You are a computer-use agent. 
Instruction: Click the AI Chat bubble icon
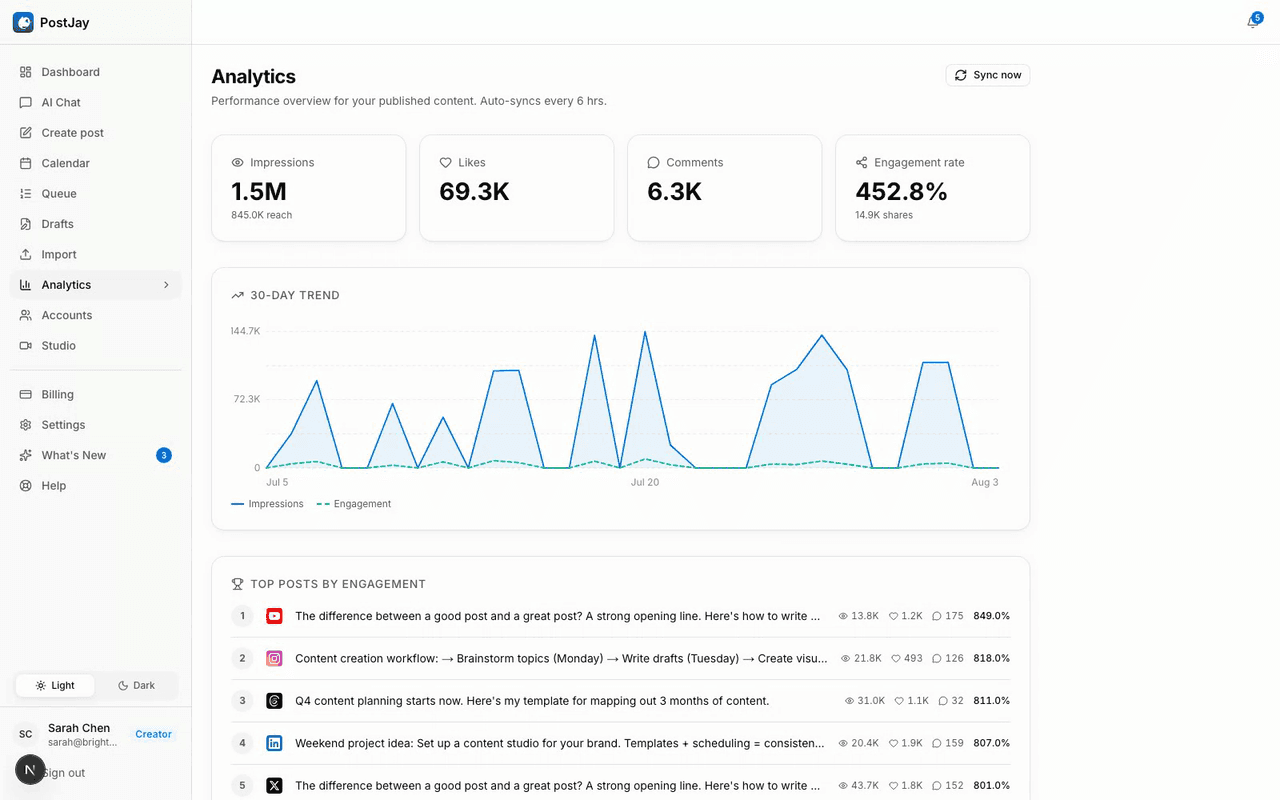26,102
